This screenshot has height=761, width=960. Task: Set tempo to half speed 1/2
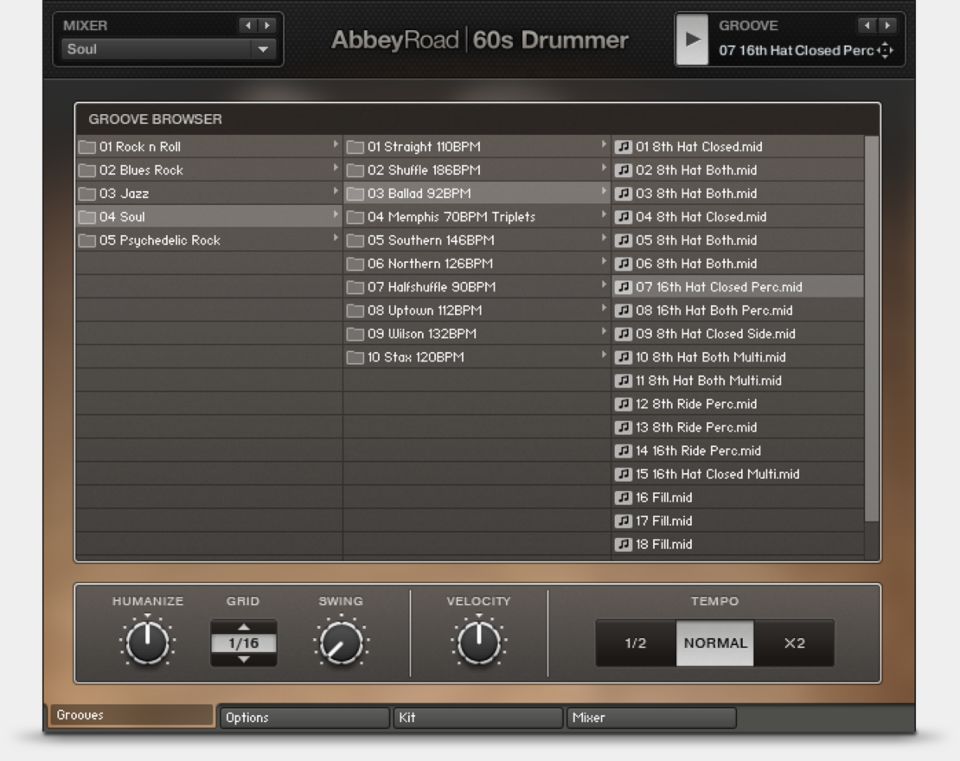coord(635,643)
